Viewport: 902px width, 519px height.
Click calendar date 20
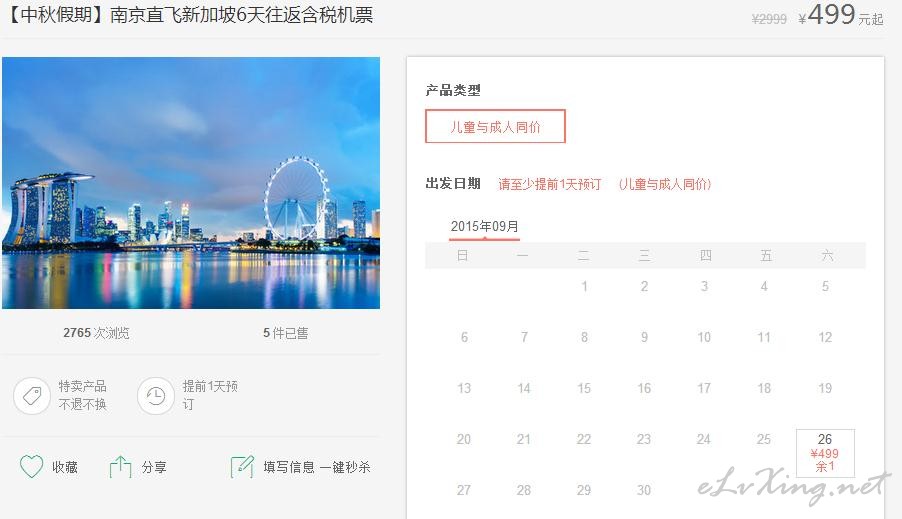point(464,440)
